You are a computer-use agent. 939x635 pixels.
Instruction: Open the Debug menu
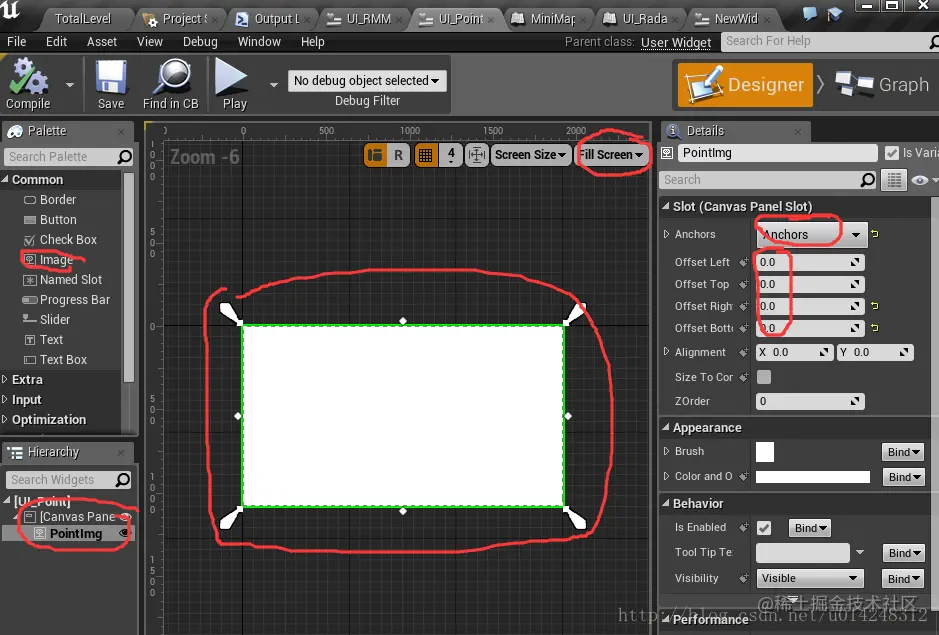point(200,42)
